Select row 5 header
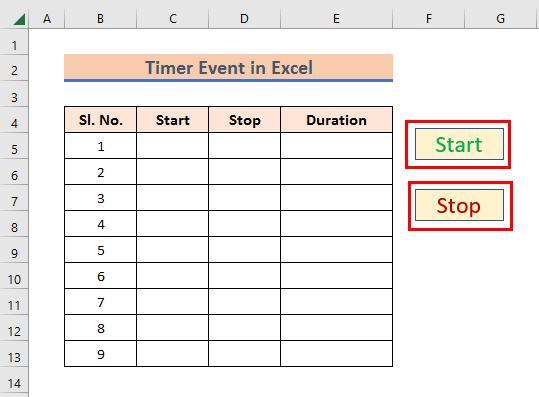Screen dimensions: 539x397 [14, 150]
